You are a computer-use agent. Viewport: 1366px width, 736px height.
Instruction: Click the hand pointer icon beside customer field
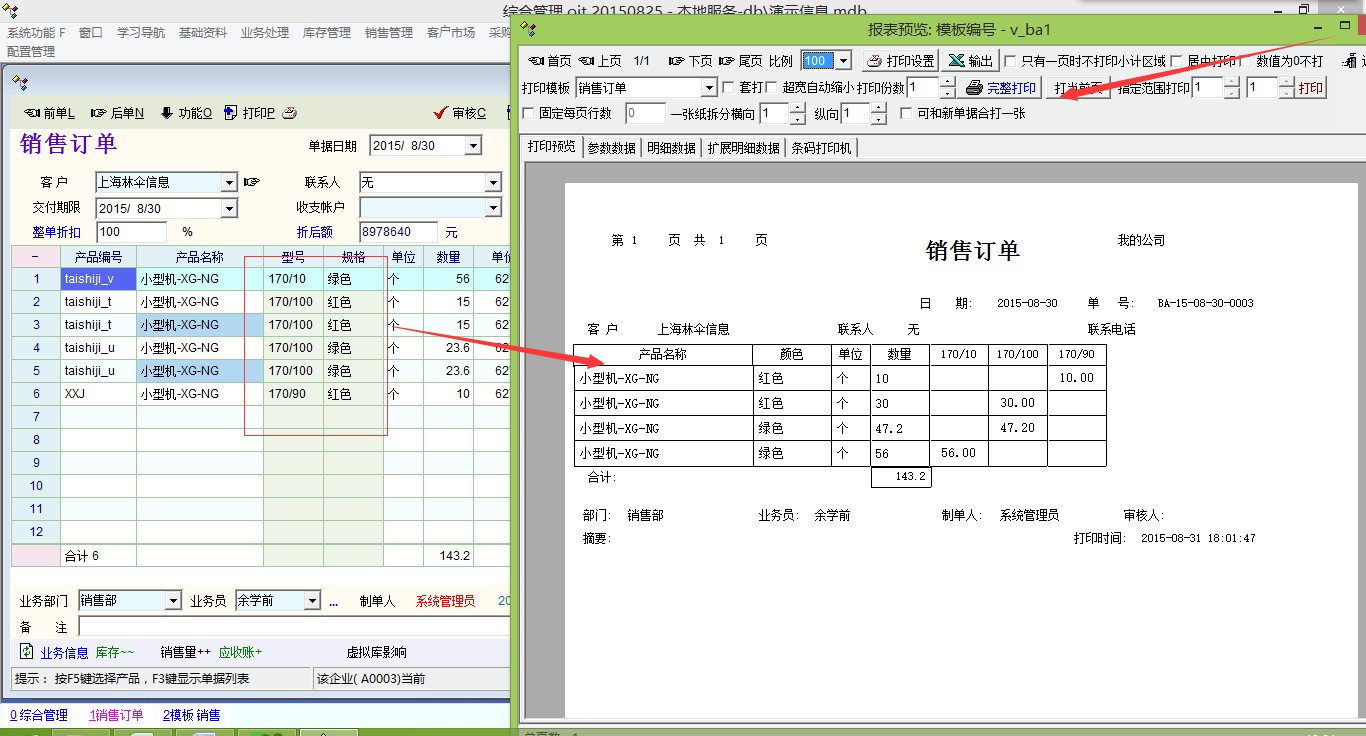[x=252, y=183]
